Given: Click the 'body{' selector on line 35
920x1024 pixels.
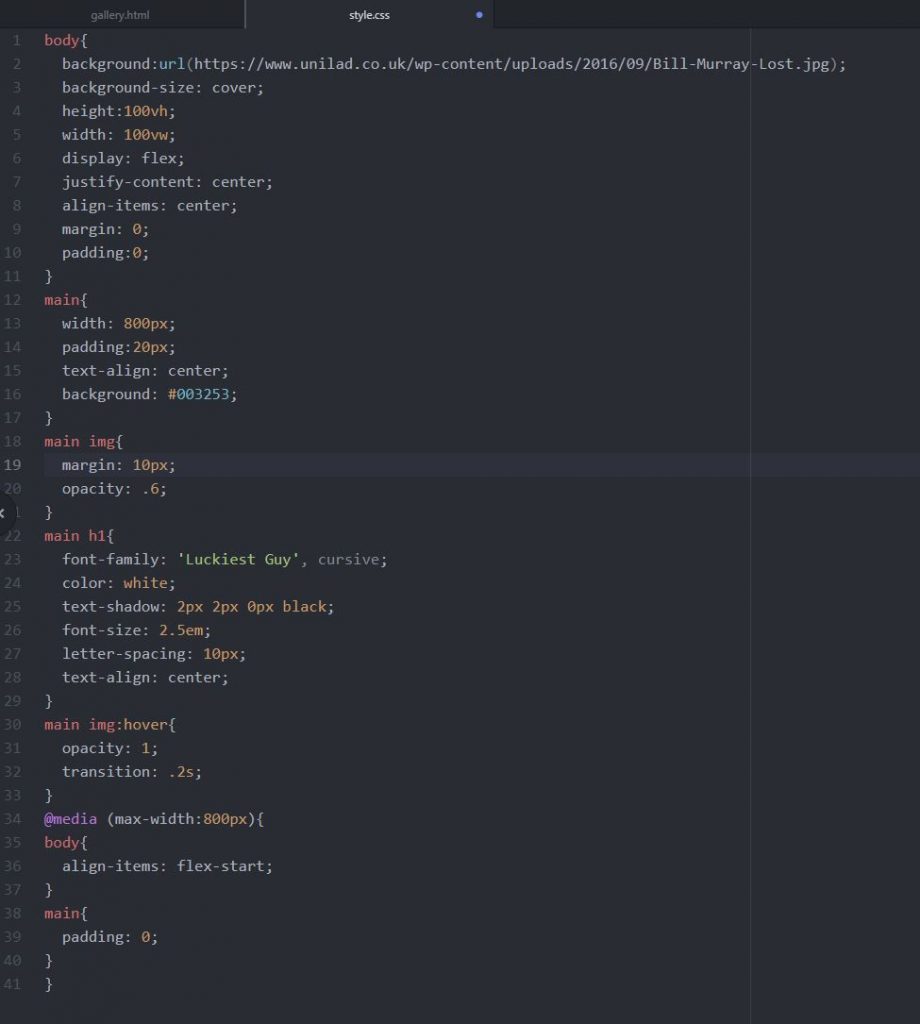Looking at the screenshot, I should (66, 842).
